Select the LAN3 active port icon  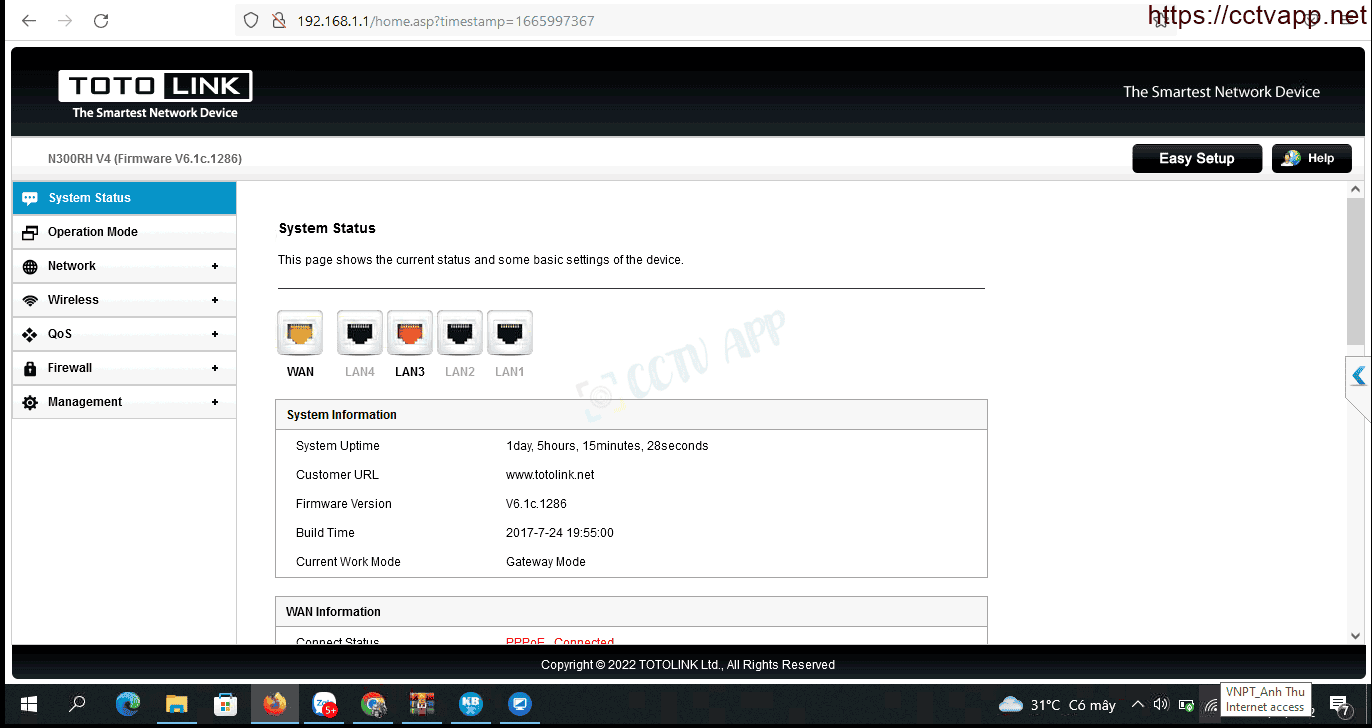tap(410, 333)
